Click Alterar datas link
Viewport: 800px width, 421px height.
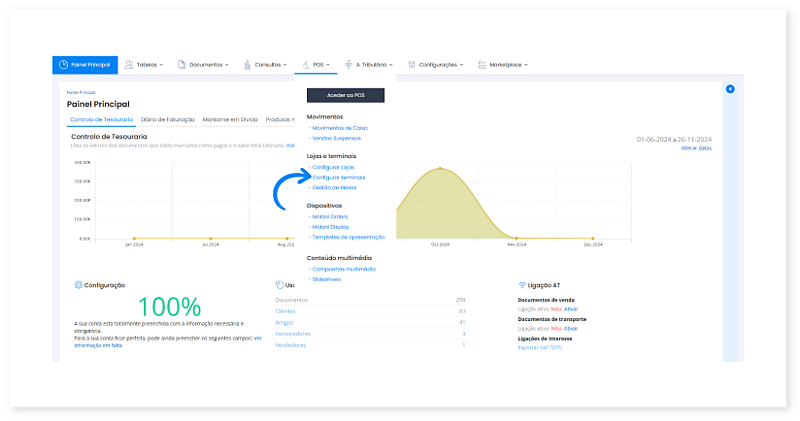tap(696, 148)
